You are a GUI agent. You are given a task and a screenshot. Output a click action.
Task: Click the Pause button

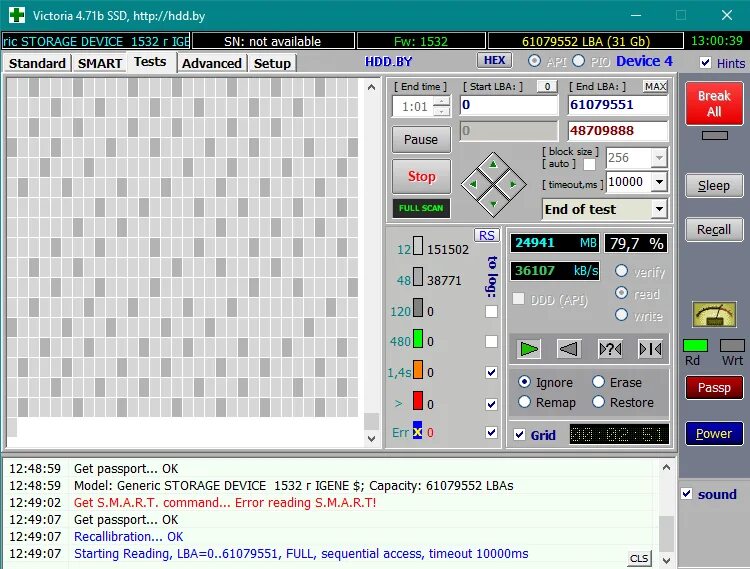pyautogui.click(x=421, y=139)
